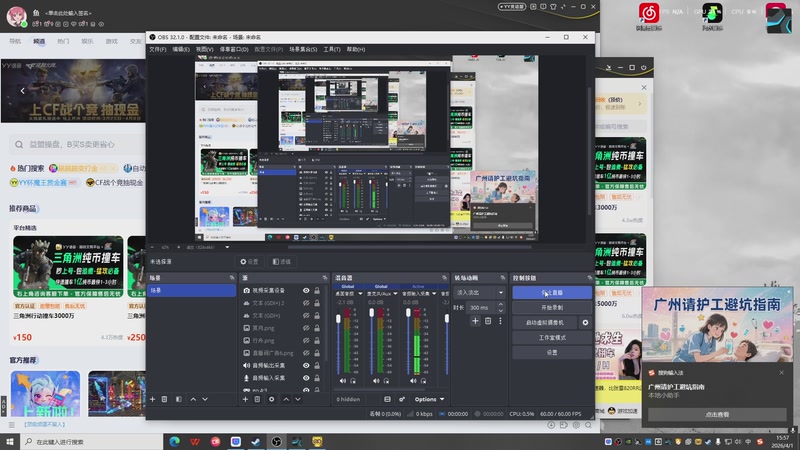This screenshot has width=800, height=450.
Task: Move the source down with the Sources dock arrow
Action: (x=298, y=399)
